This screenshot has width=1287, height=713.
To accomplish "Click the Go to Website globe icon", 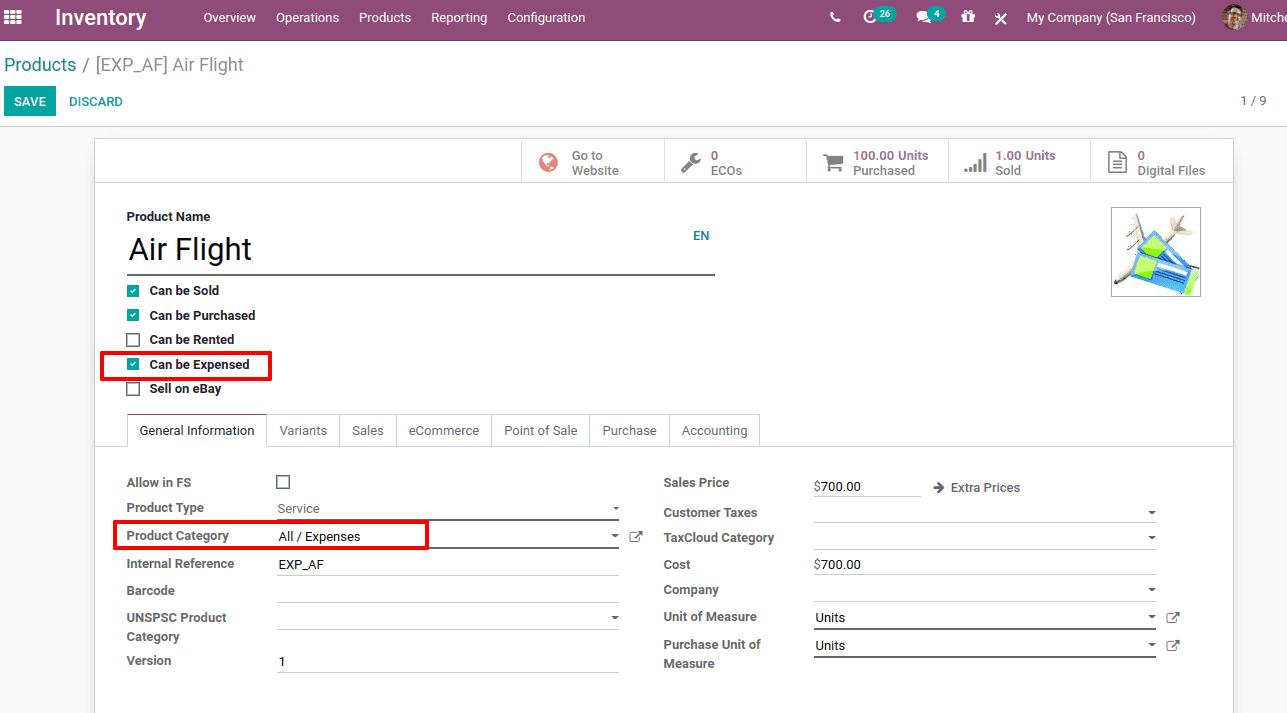I will [x=548, y=162].
